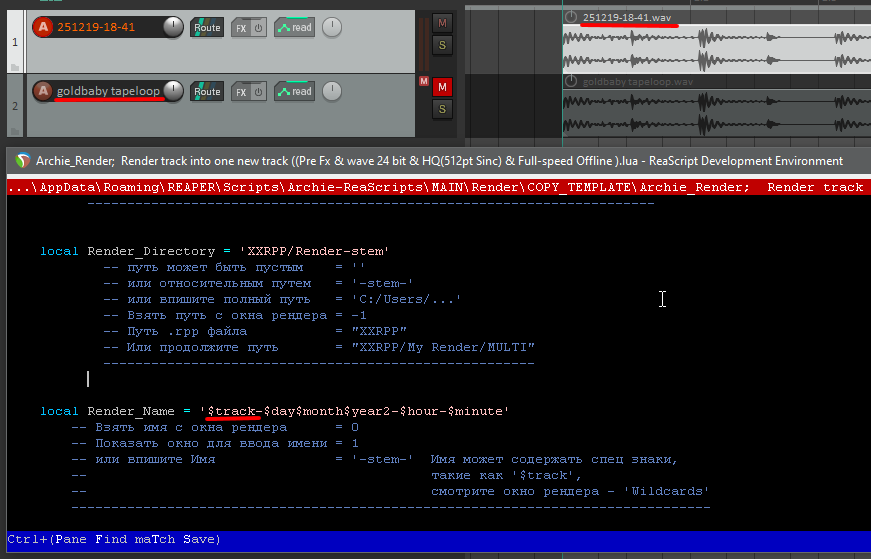Screen dimensions: 871x559
Task: Select track name goldbaby tapeloop
Action: click(108, 91)
